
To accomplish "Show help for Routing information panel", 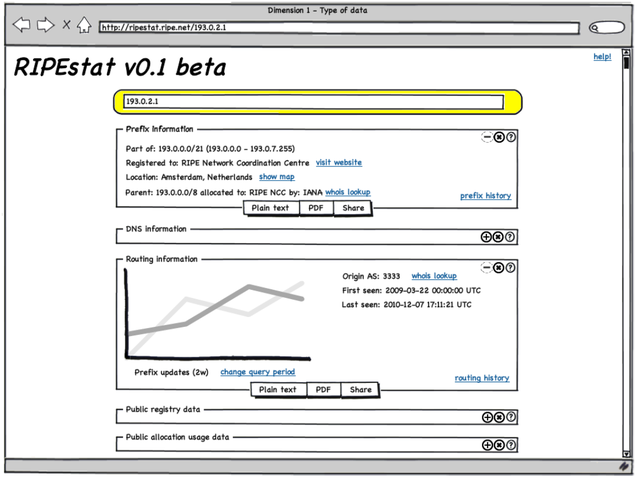I will pyautogui.click(x=510, y=268).
